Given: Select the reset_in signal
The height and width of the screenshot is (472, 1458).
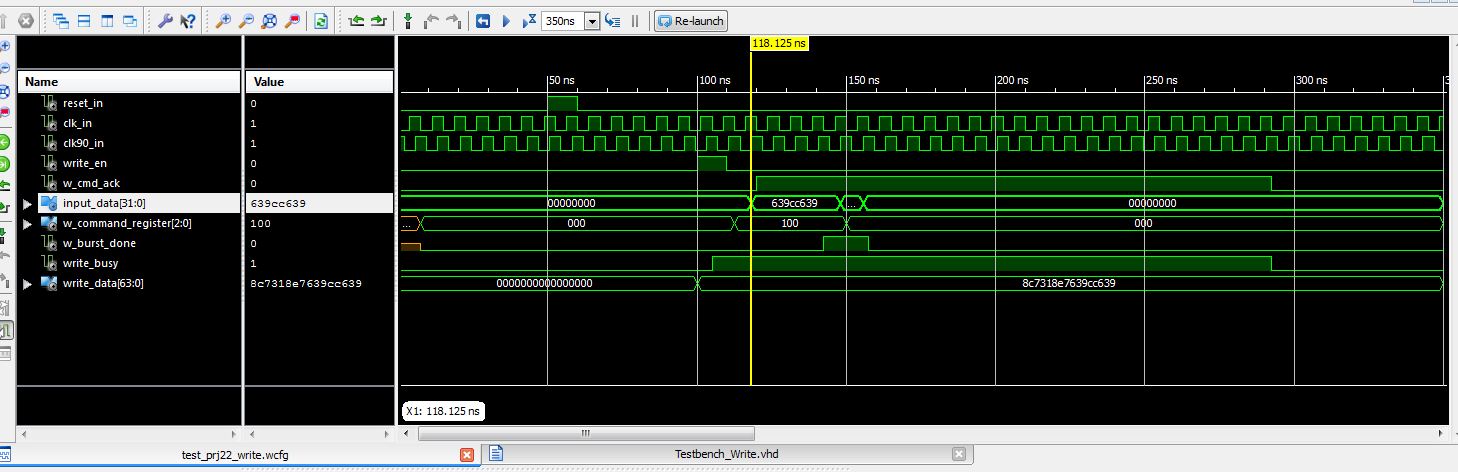Looking at the screenshot, I should (83, 103).
